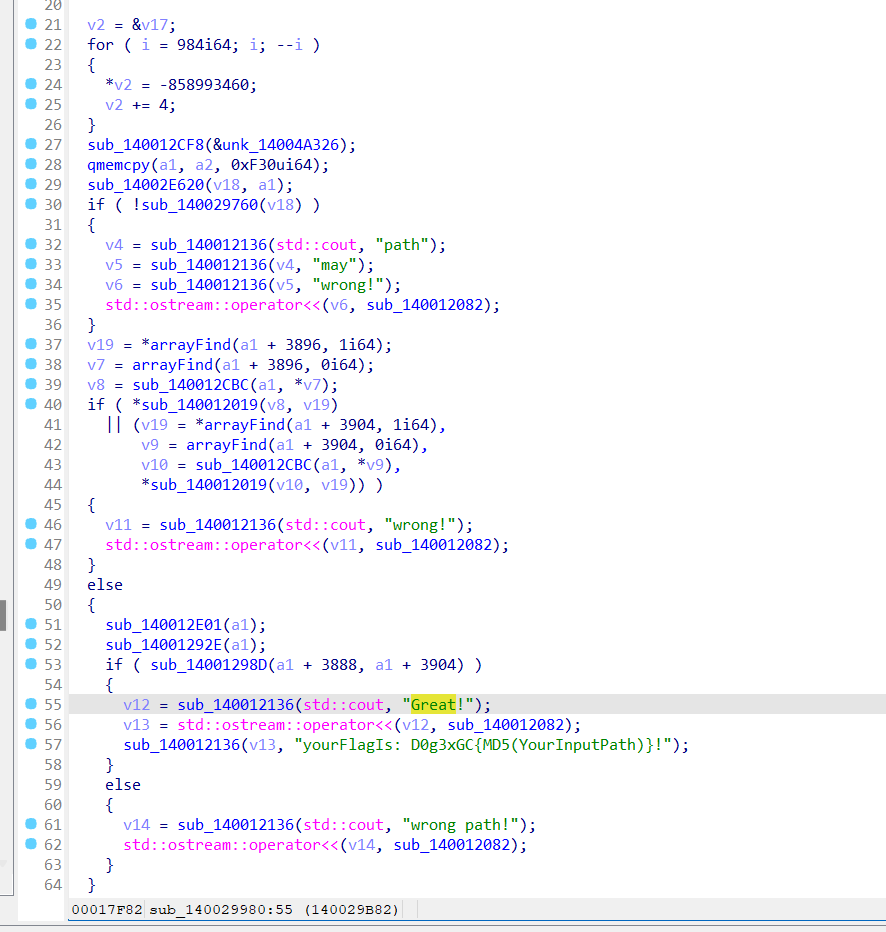Click variable v12 on line 55
The height and width of the screenshot is (932, 886).
pyautogui.click(x=137, y=705)
